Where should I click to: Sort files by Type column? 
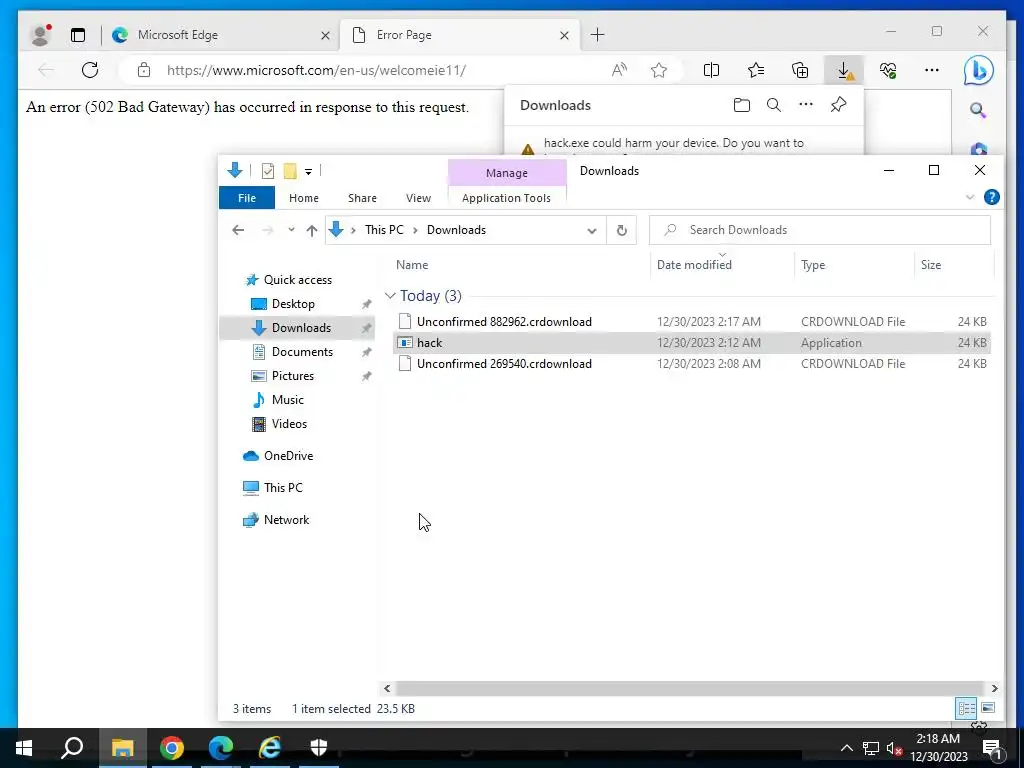[x=813, y=264]
